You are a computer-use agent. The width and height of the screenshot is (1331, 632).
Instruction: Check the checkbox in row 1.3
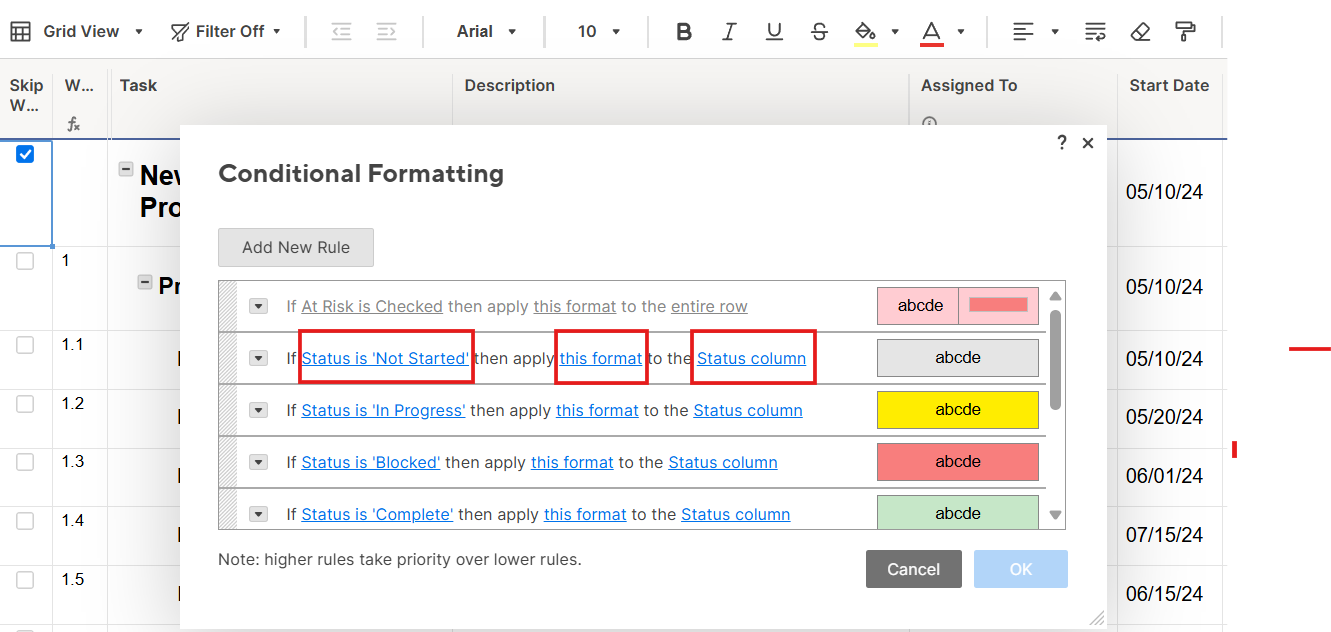25,462
